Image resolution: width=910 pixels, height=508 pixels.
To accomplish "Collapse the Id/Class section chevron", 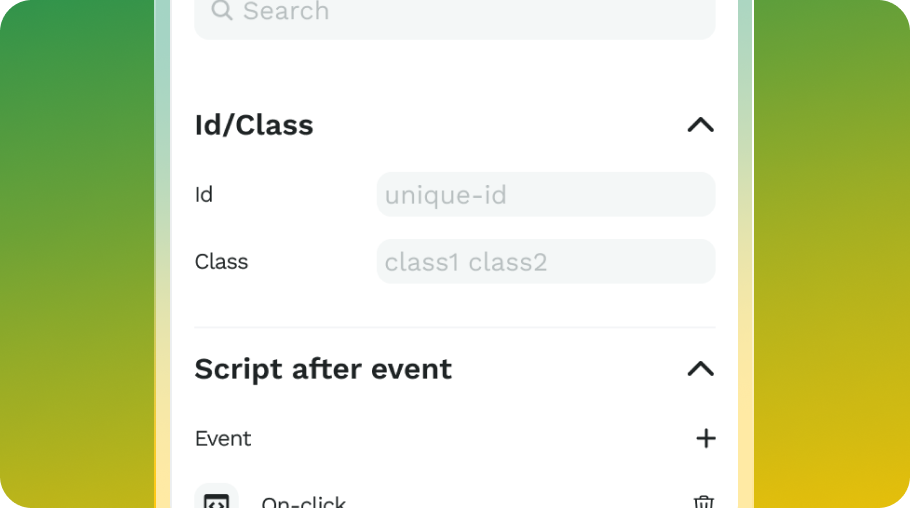I will click(700, 125).
